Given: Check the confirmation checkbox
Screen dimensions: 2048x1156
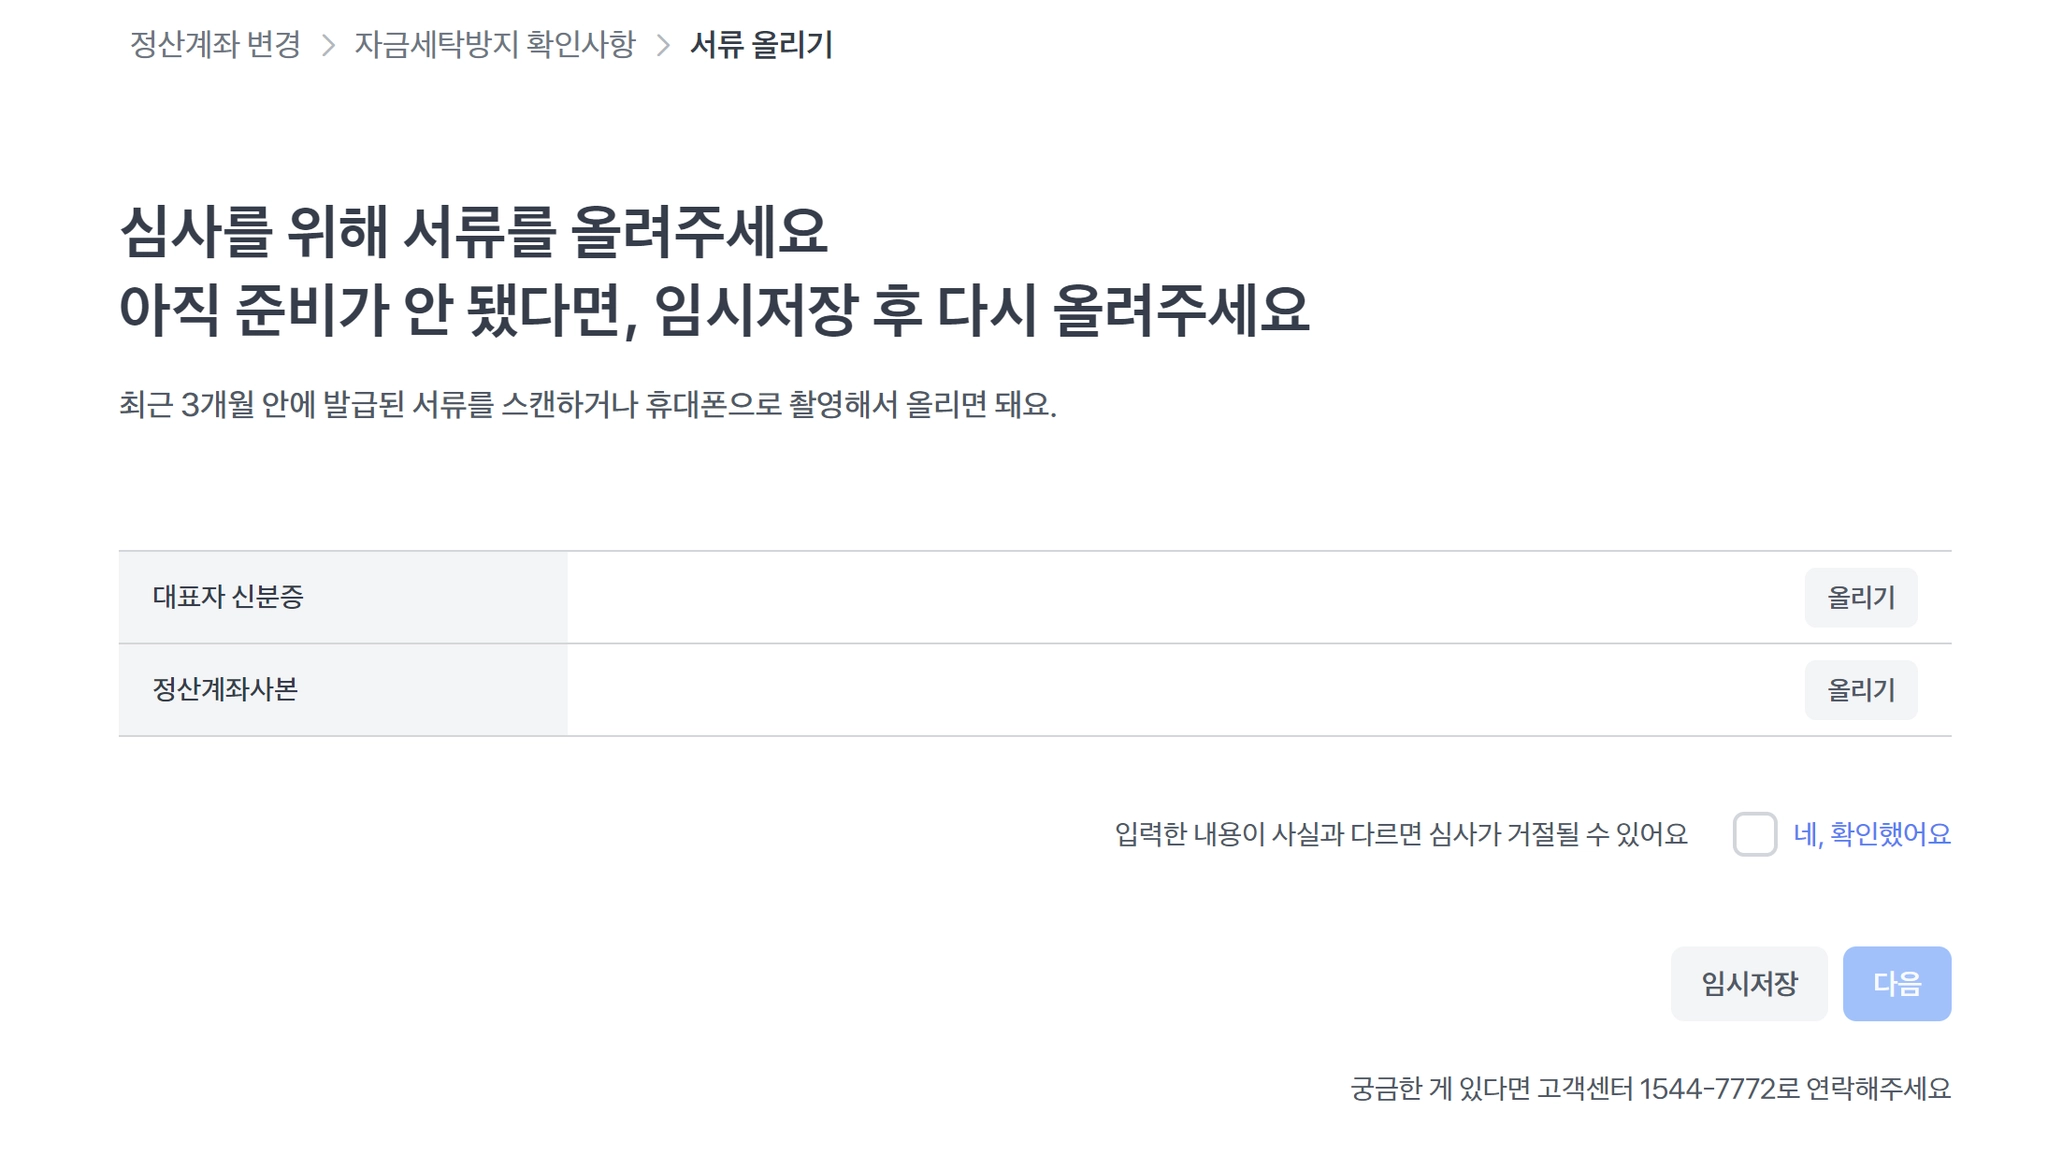Looking at the screenshot, I should (x=1754, y=834).
